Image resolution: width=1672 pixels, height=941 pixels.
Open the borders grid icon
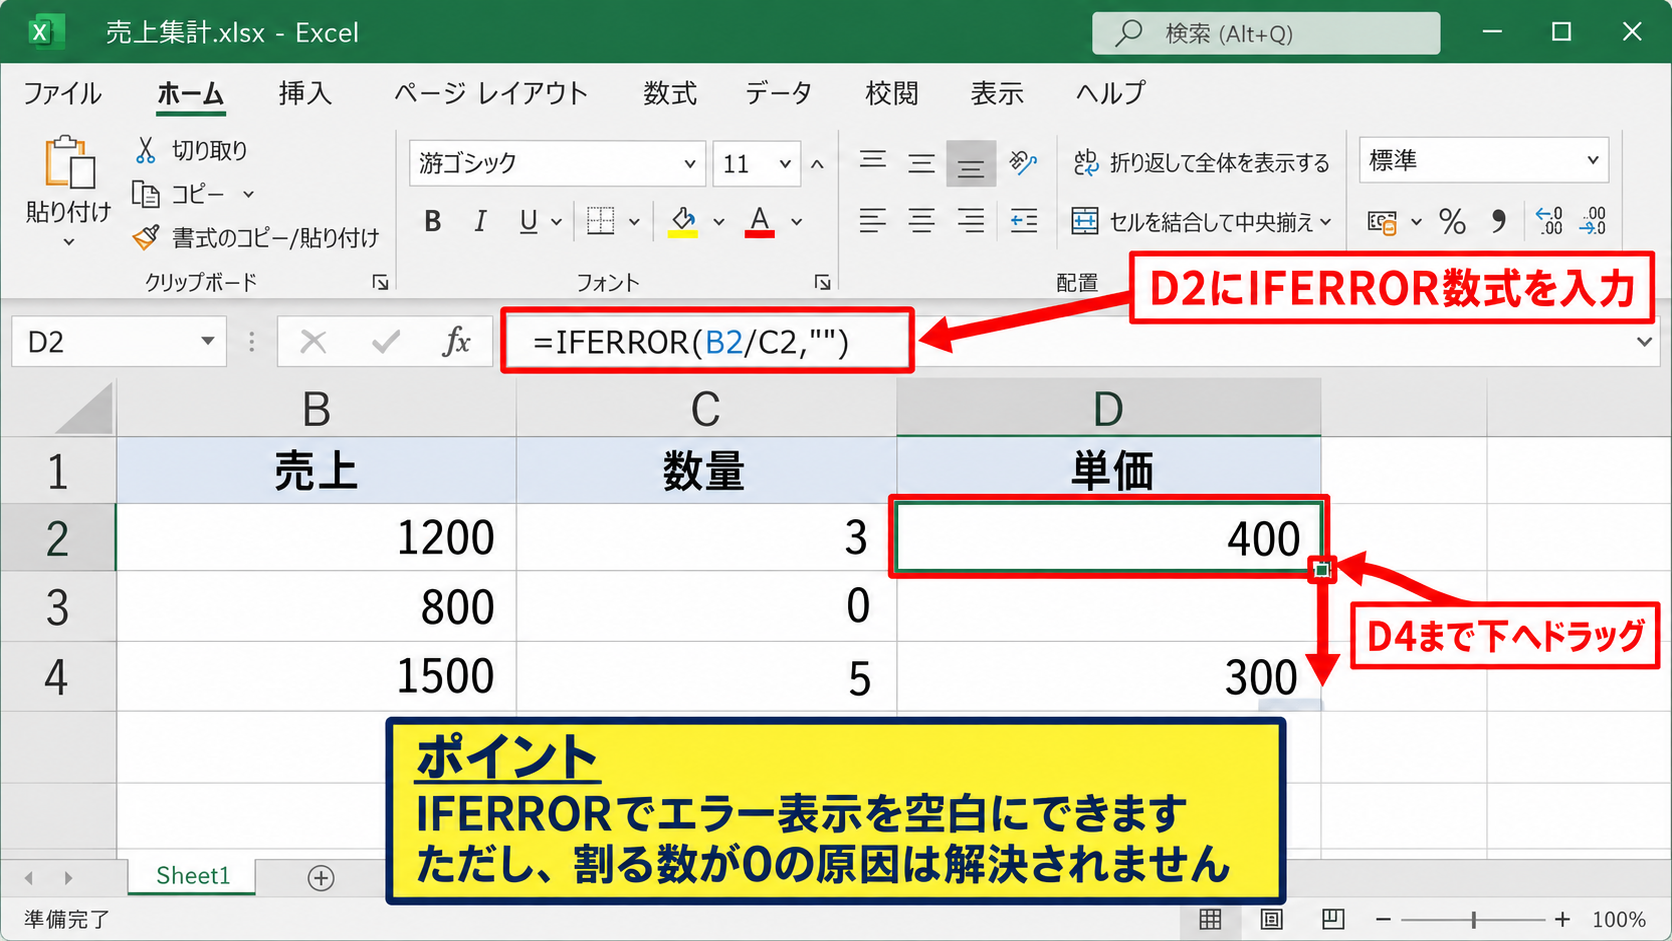click(601, 220)
